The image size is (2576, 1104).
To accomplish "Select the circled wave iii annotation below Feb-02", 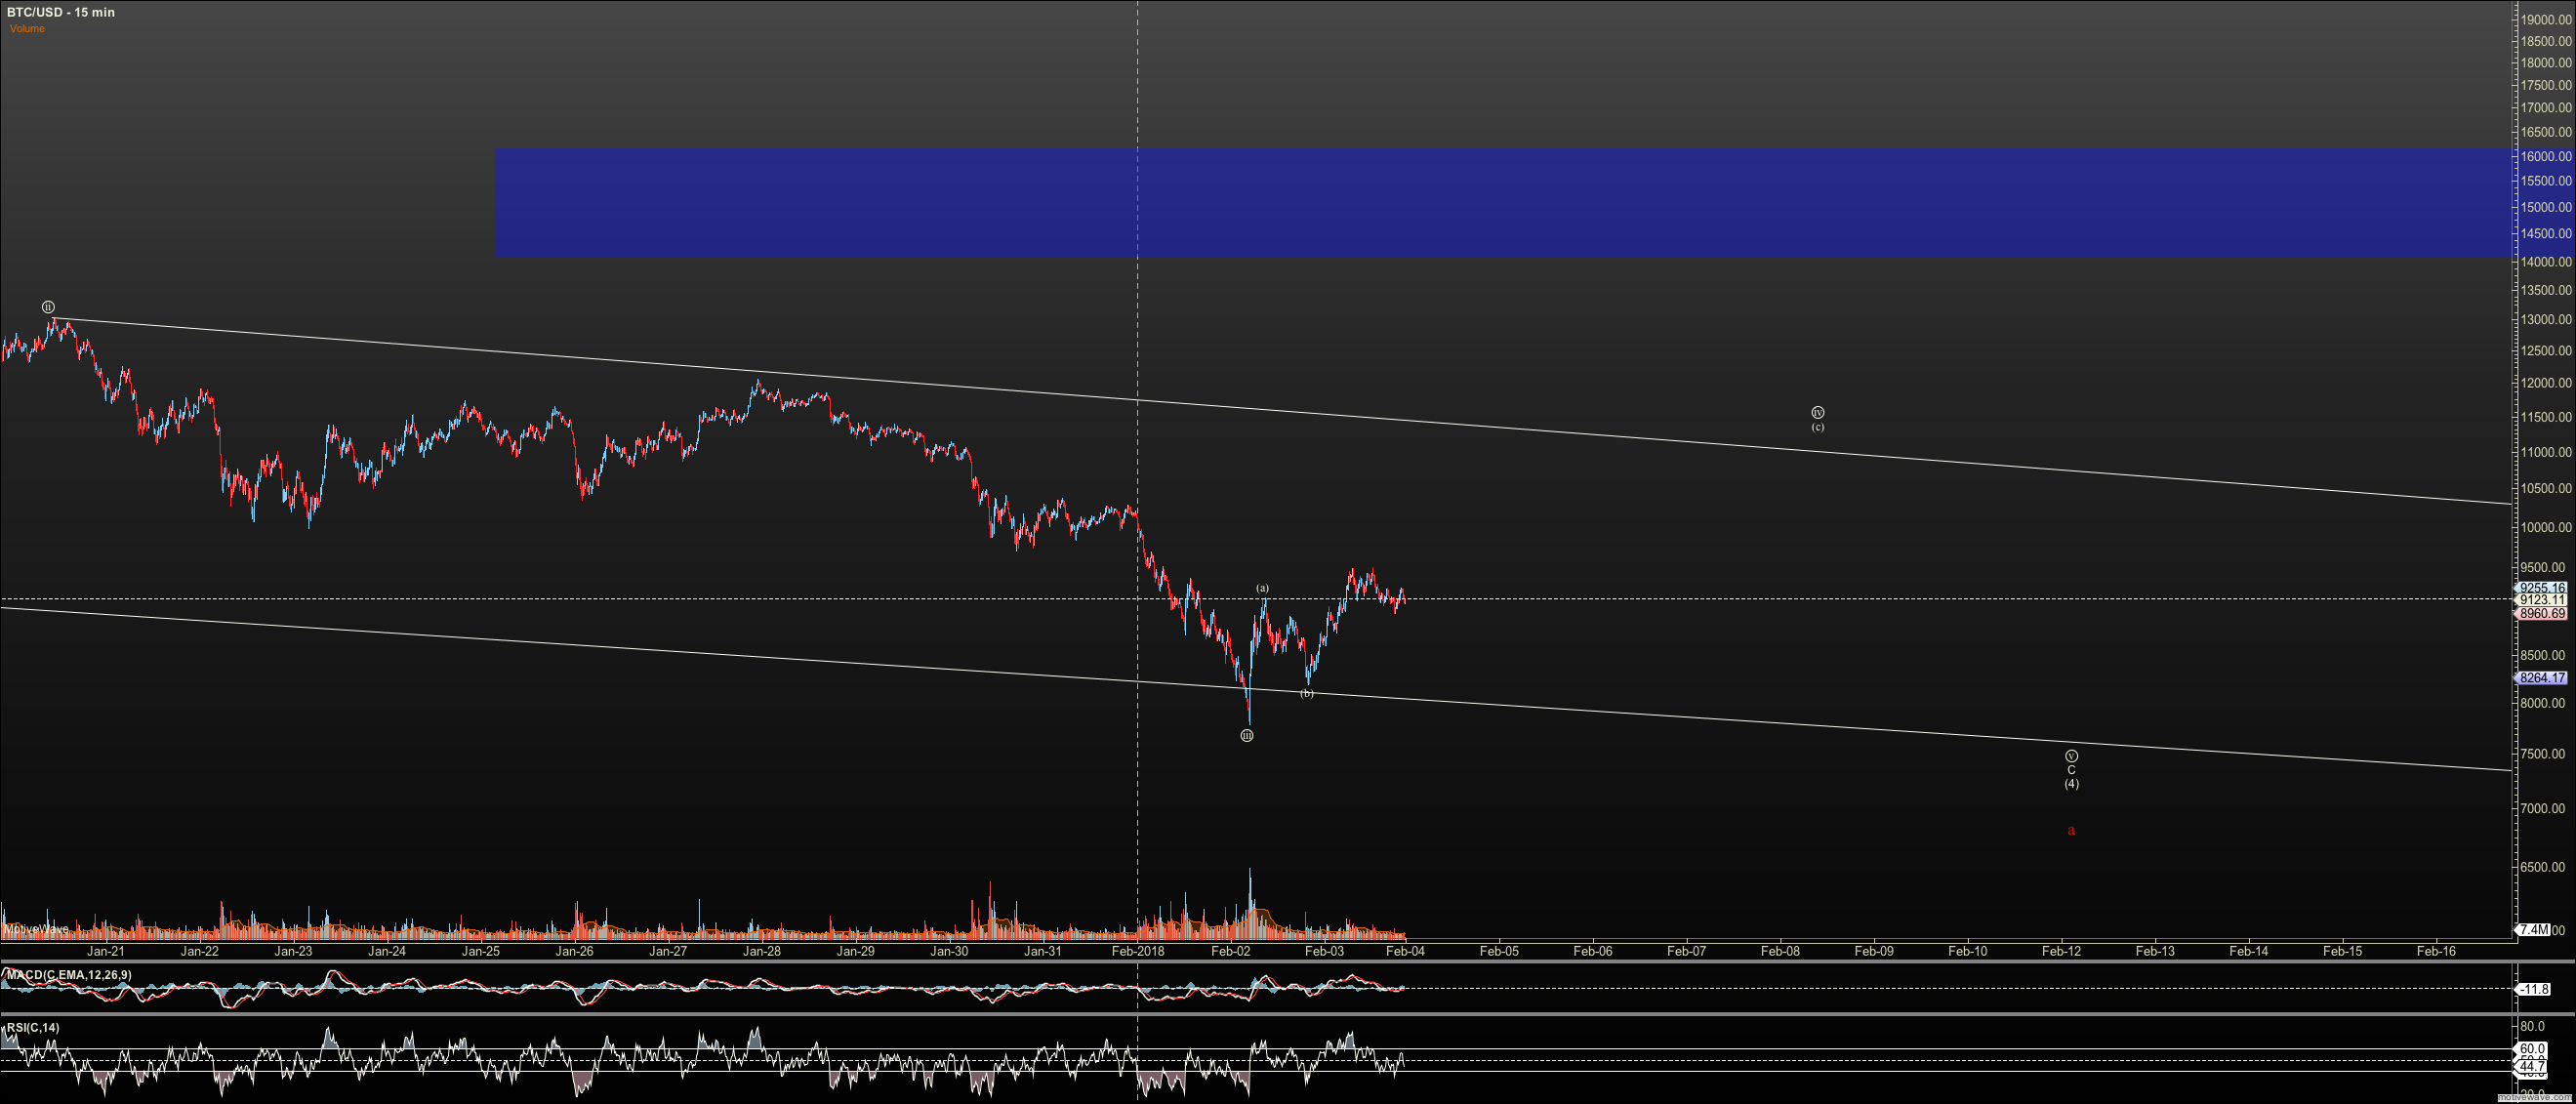I will point(1246,734).
